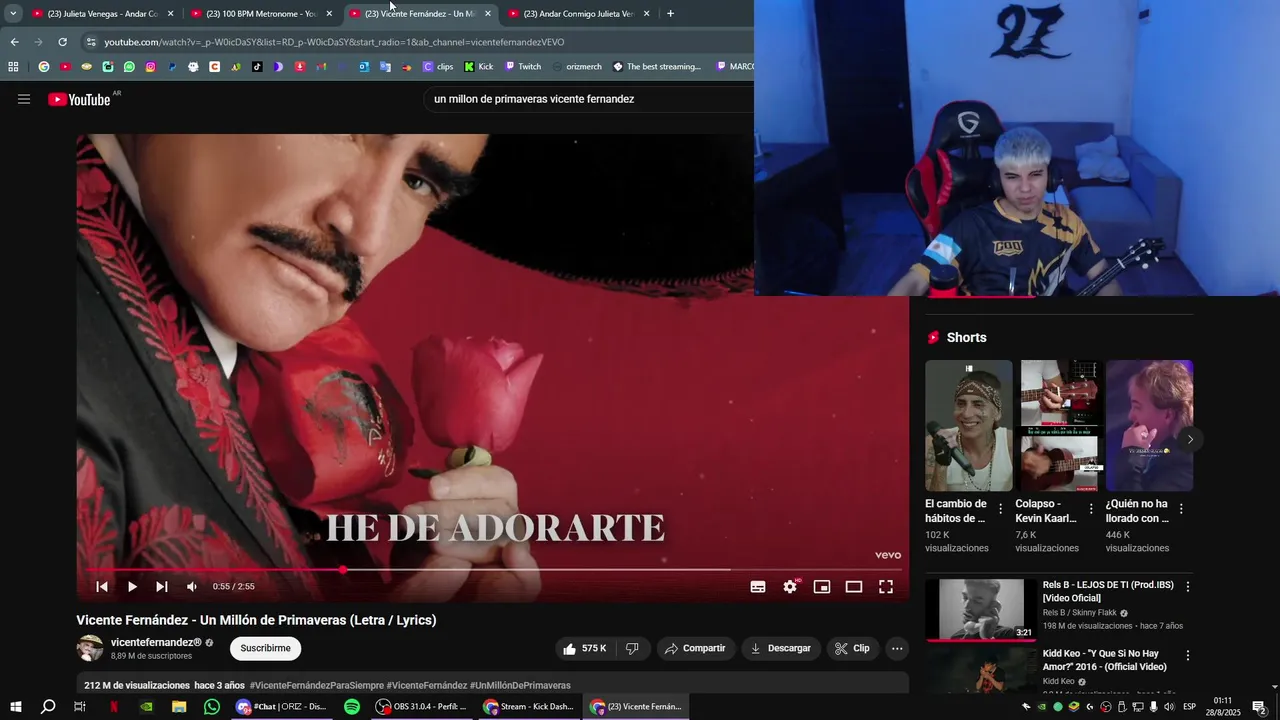Focus the YouTube search box
The image size is (1280, 720).
click(x=590, y=99)
